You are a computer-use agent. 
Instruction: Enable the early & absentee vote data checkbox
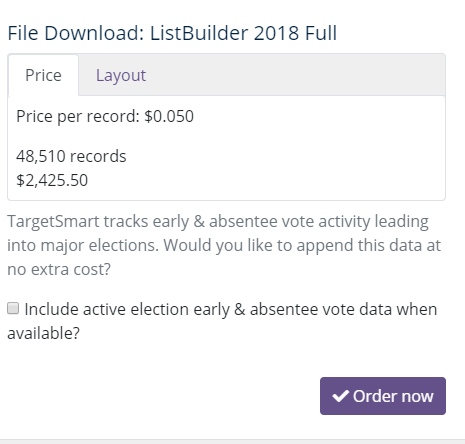(13, 308)
